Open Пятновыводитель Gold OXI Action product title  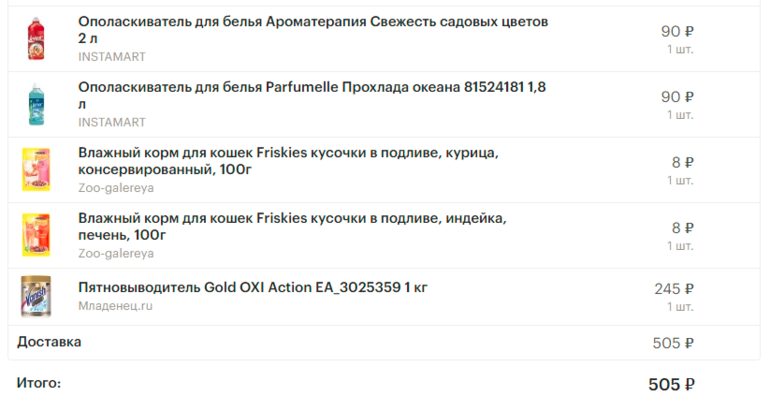coord(253,288)
